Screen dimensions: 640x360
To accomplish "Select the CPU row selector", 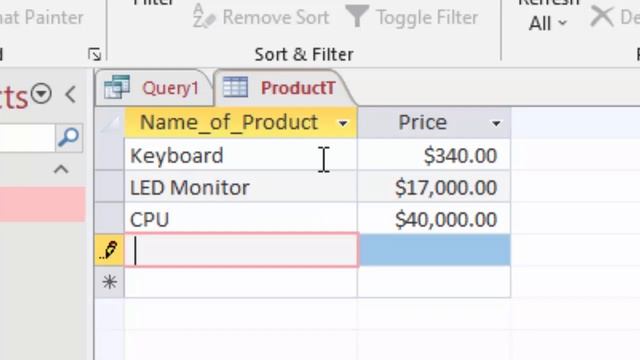I will pyautogui.click(x=109, y=219).
